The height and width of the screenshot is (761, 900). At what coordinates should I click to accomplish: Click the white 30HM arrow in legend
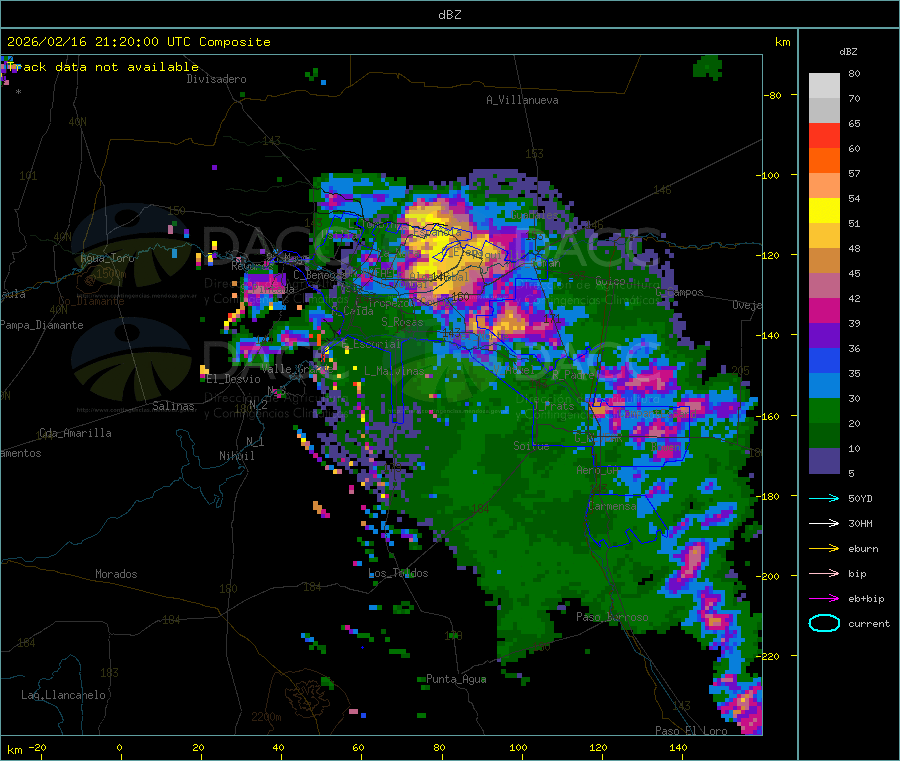[x=824, y=523]
